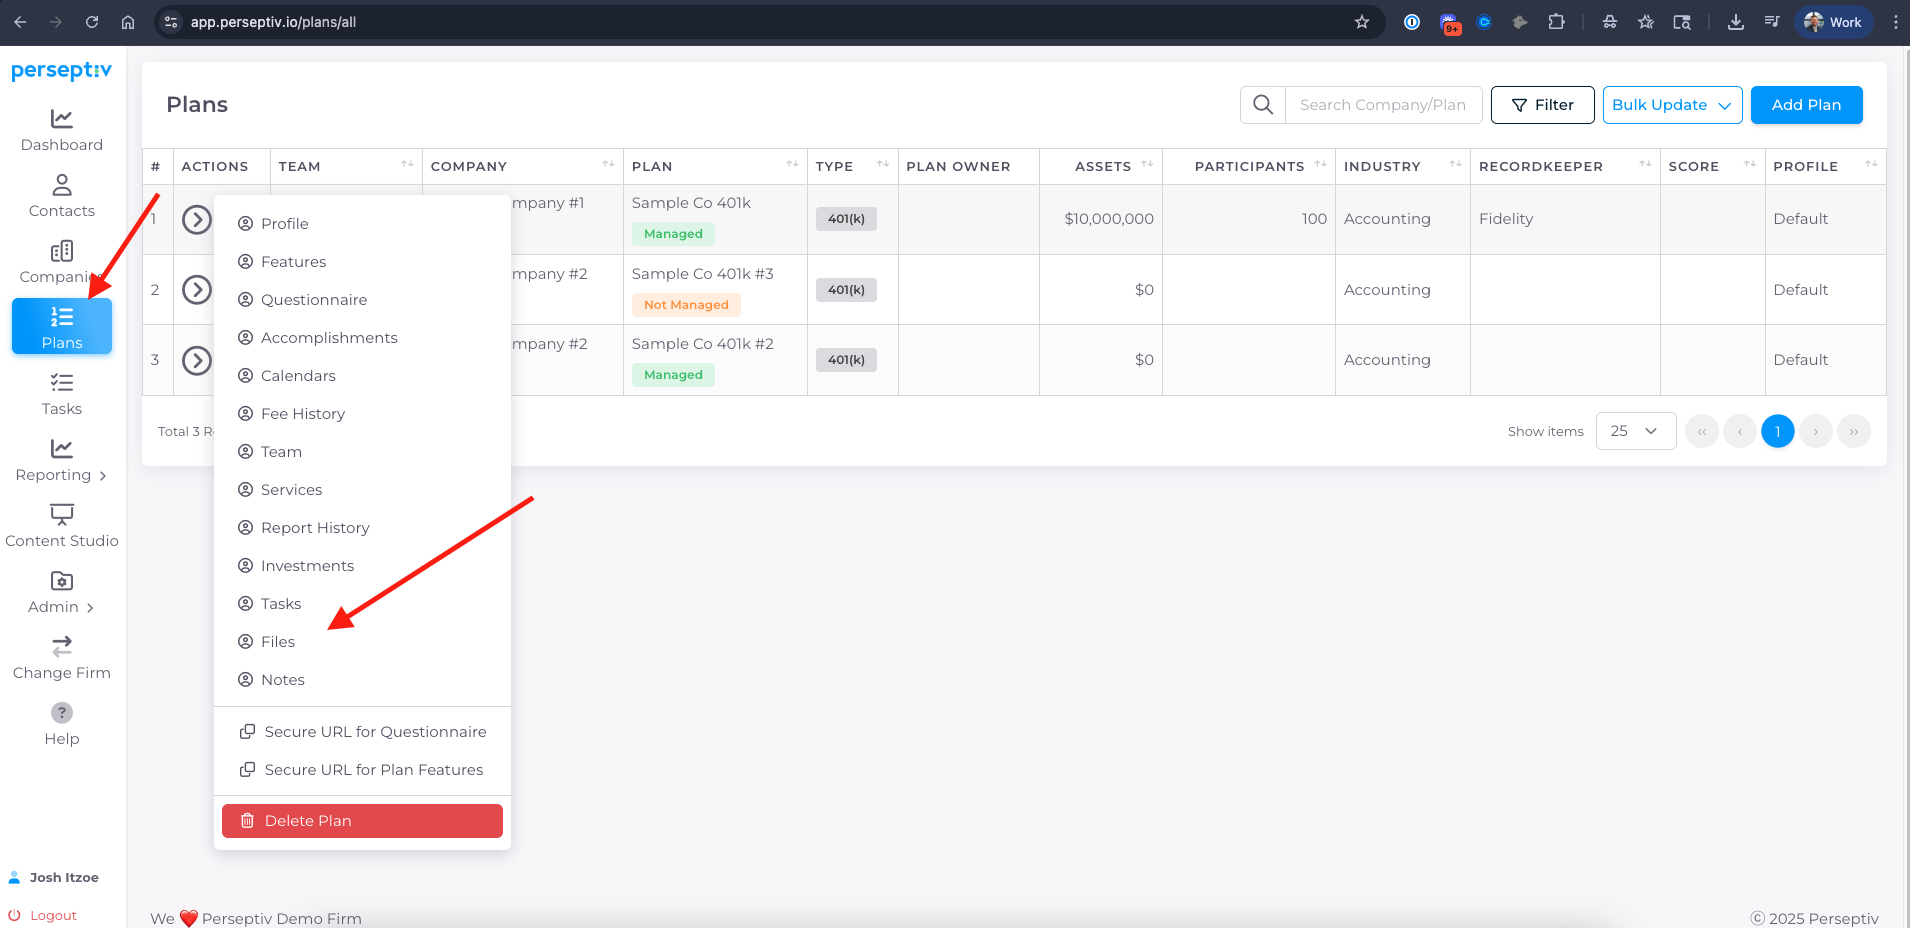Screen dimensions: 1910x928
Task: Go to first page of results
Action: coord(1702,431)
